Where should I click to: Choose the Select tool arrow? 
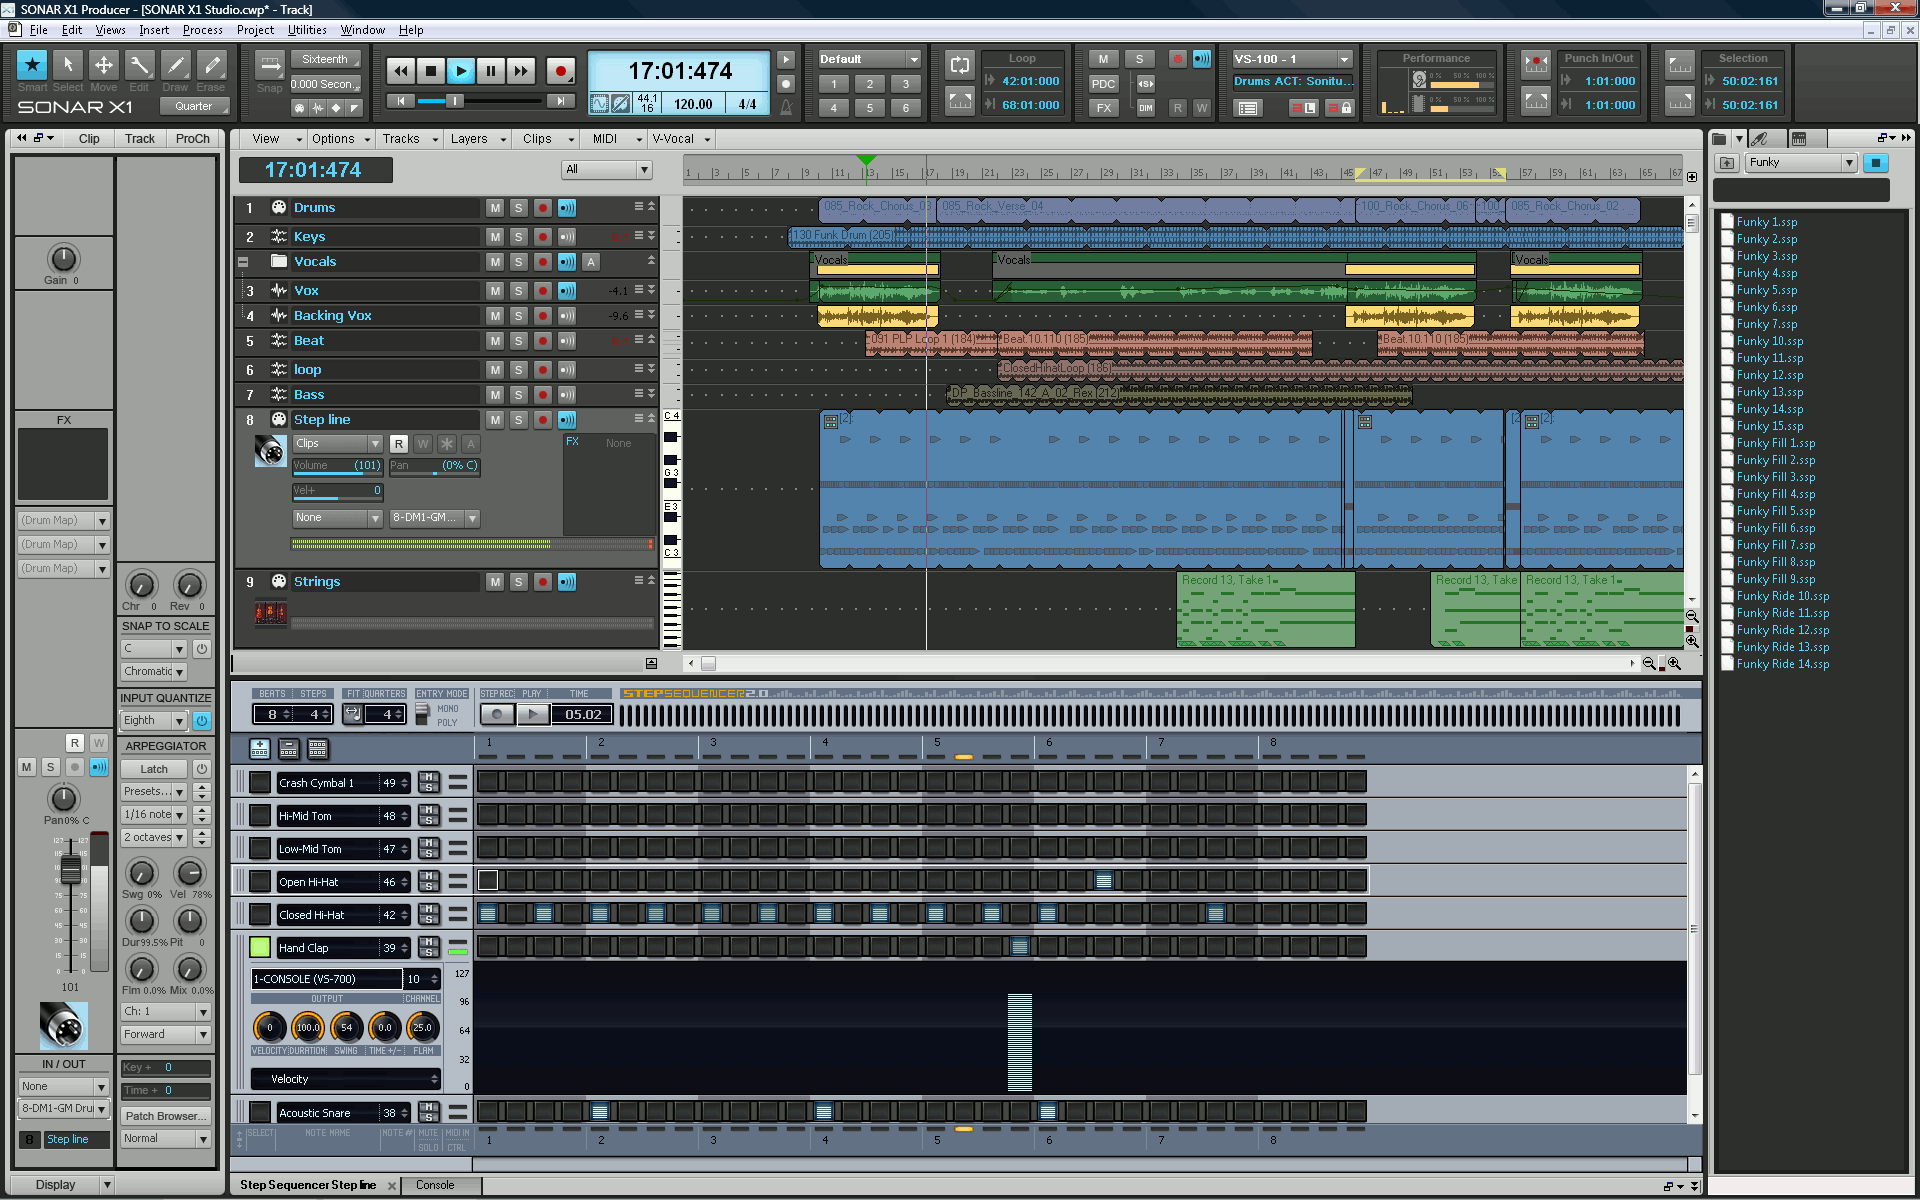(x=68, y=66)
